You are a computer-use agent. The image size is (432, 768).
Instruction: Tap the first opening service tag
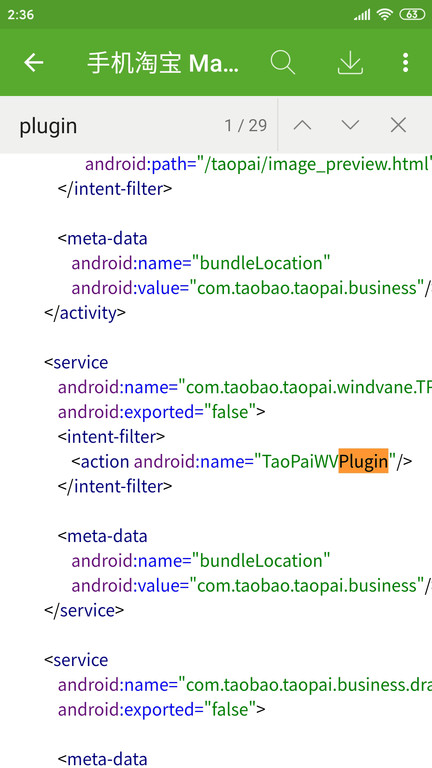(x=76, y=362)
